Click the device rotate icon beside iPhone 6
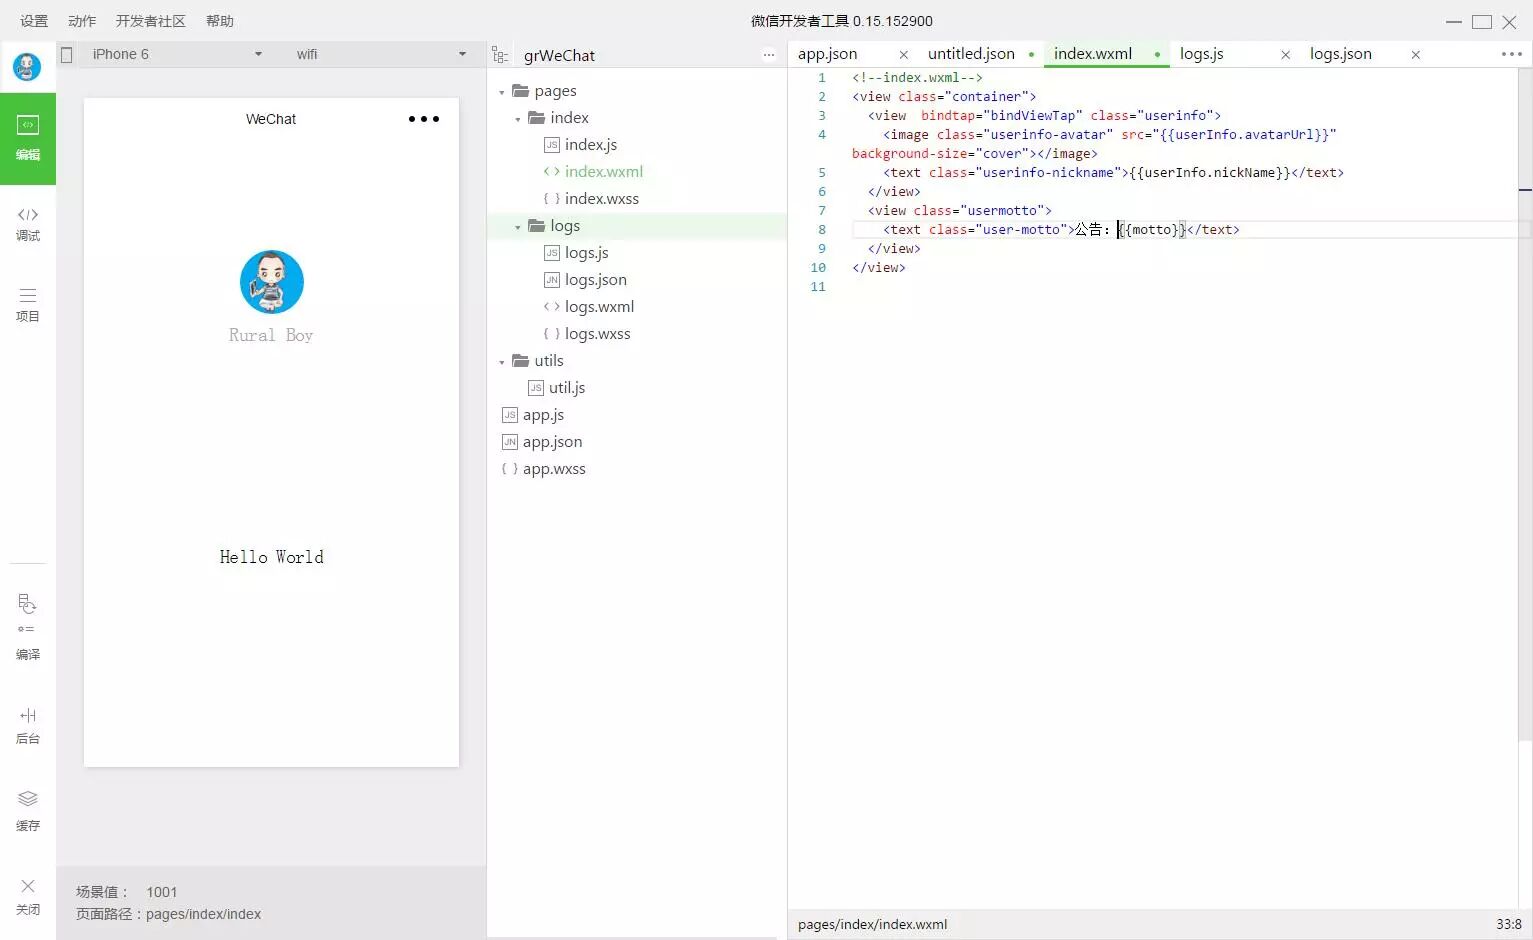 coord(67,55)
